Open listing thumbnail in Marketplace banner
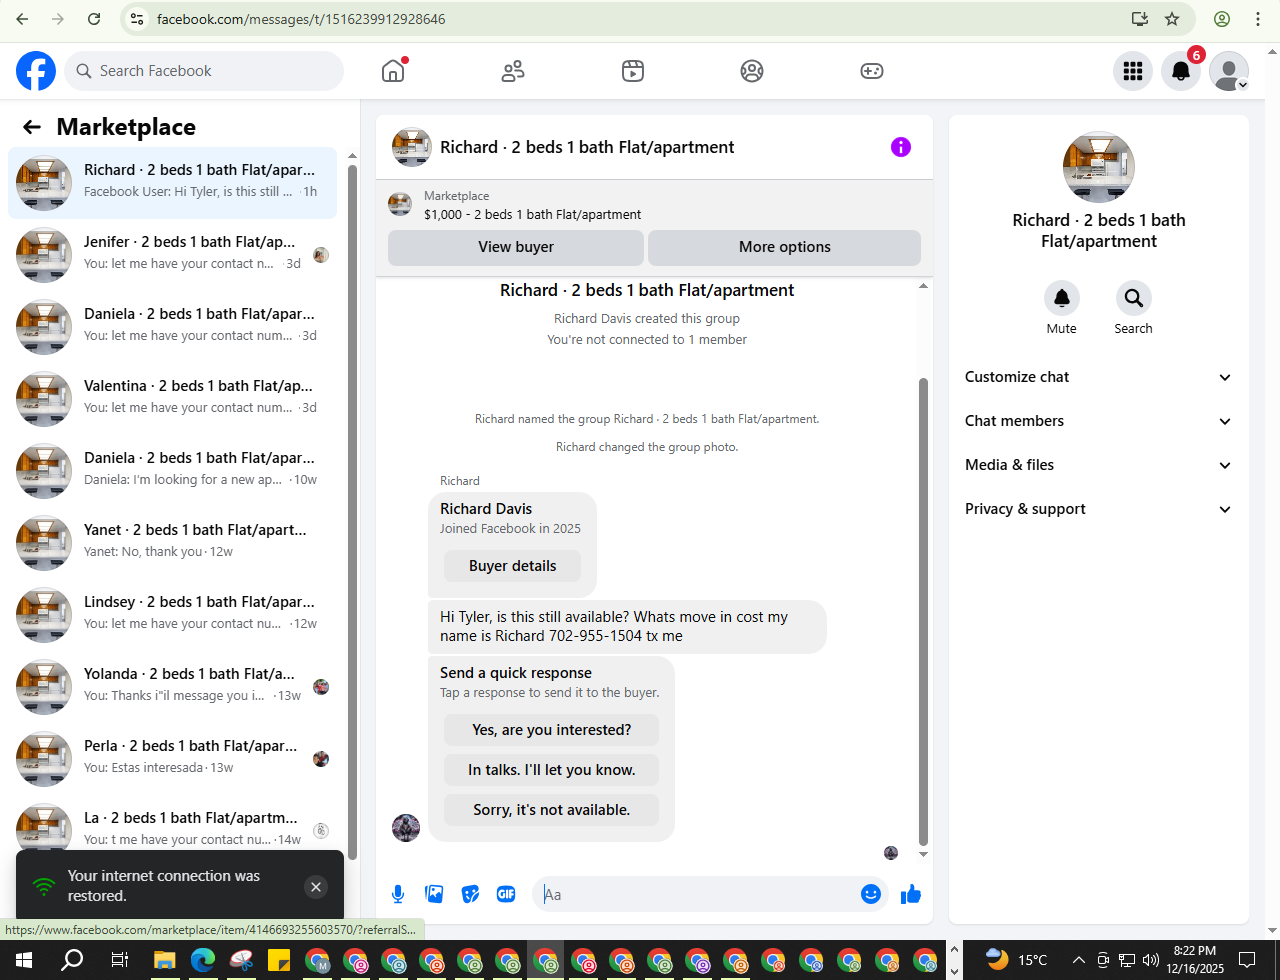This screenshot has height=980, width=1280. pyautogui.click(x=400, y=205)
